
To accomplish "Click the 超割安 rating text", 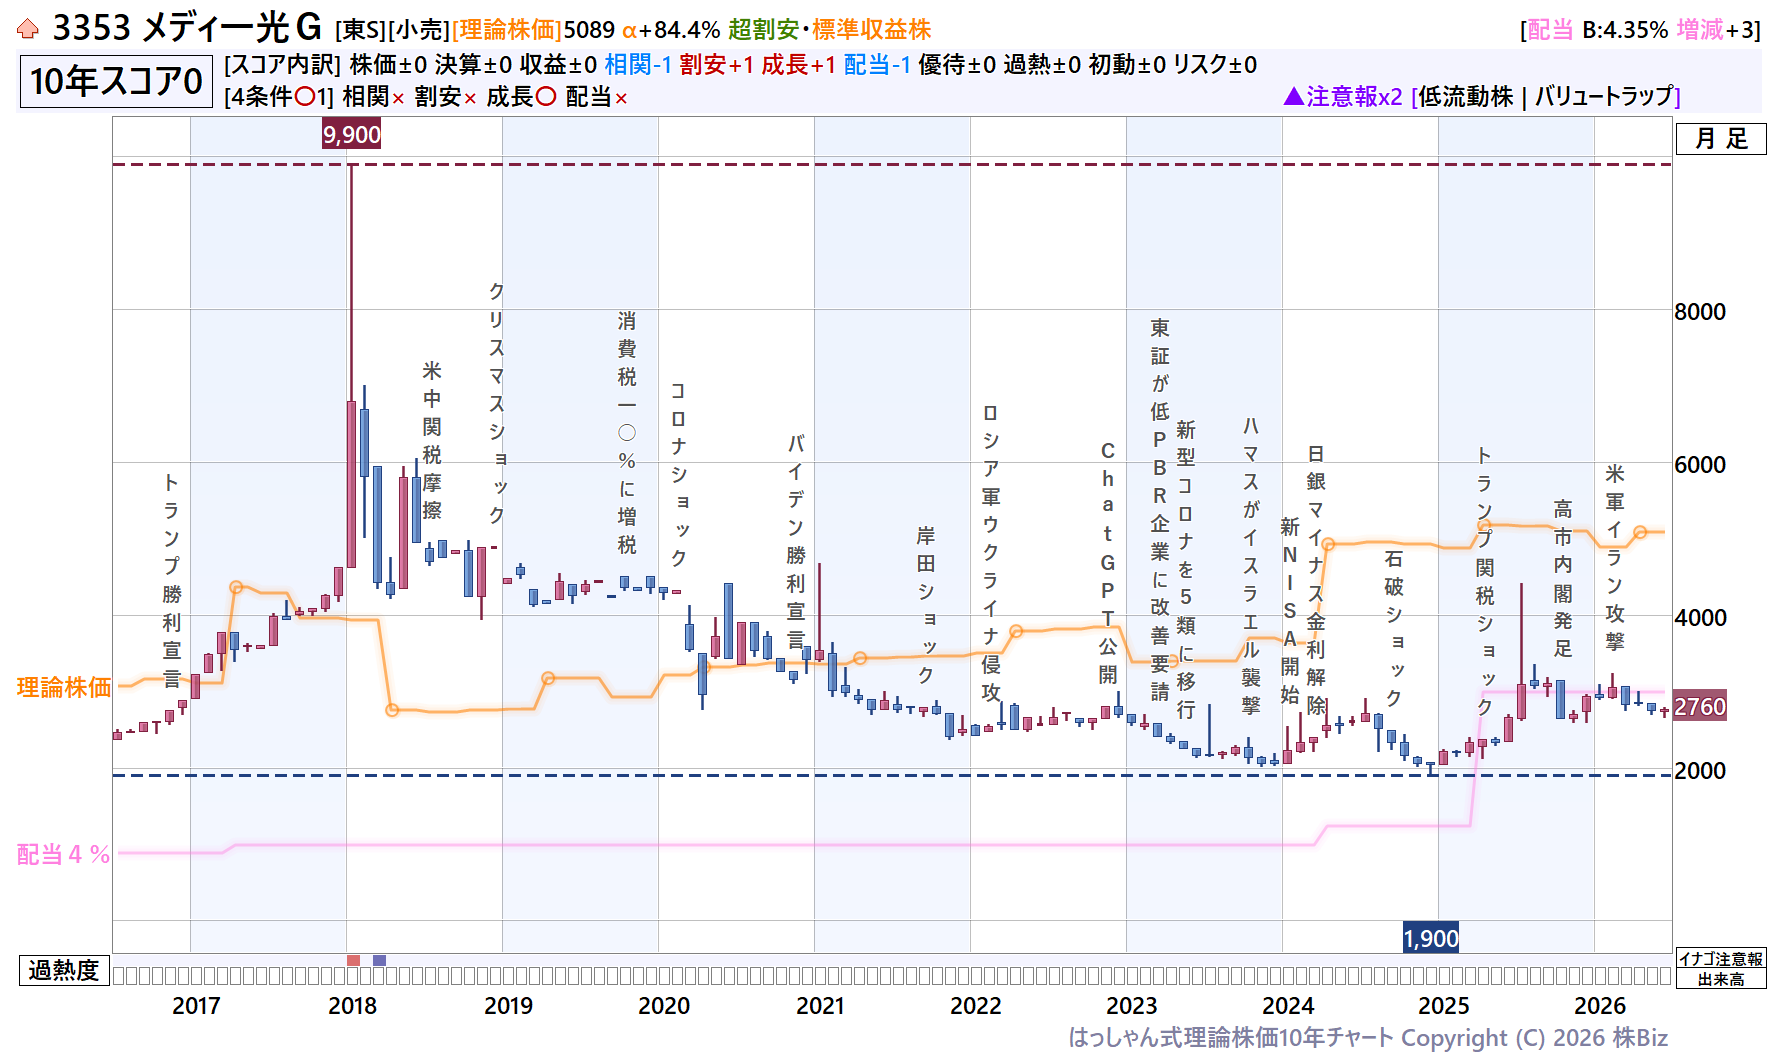I will pyautogui.click(x=764, y=30).
